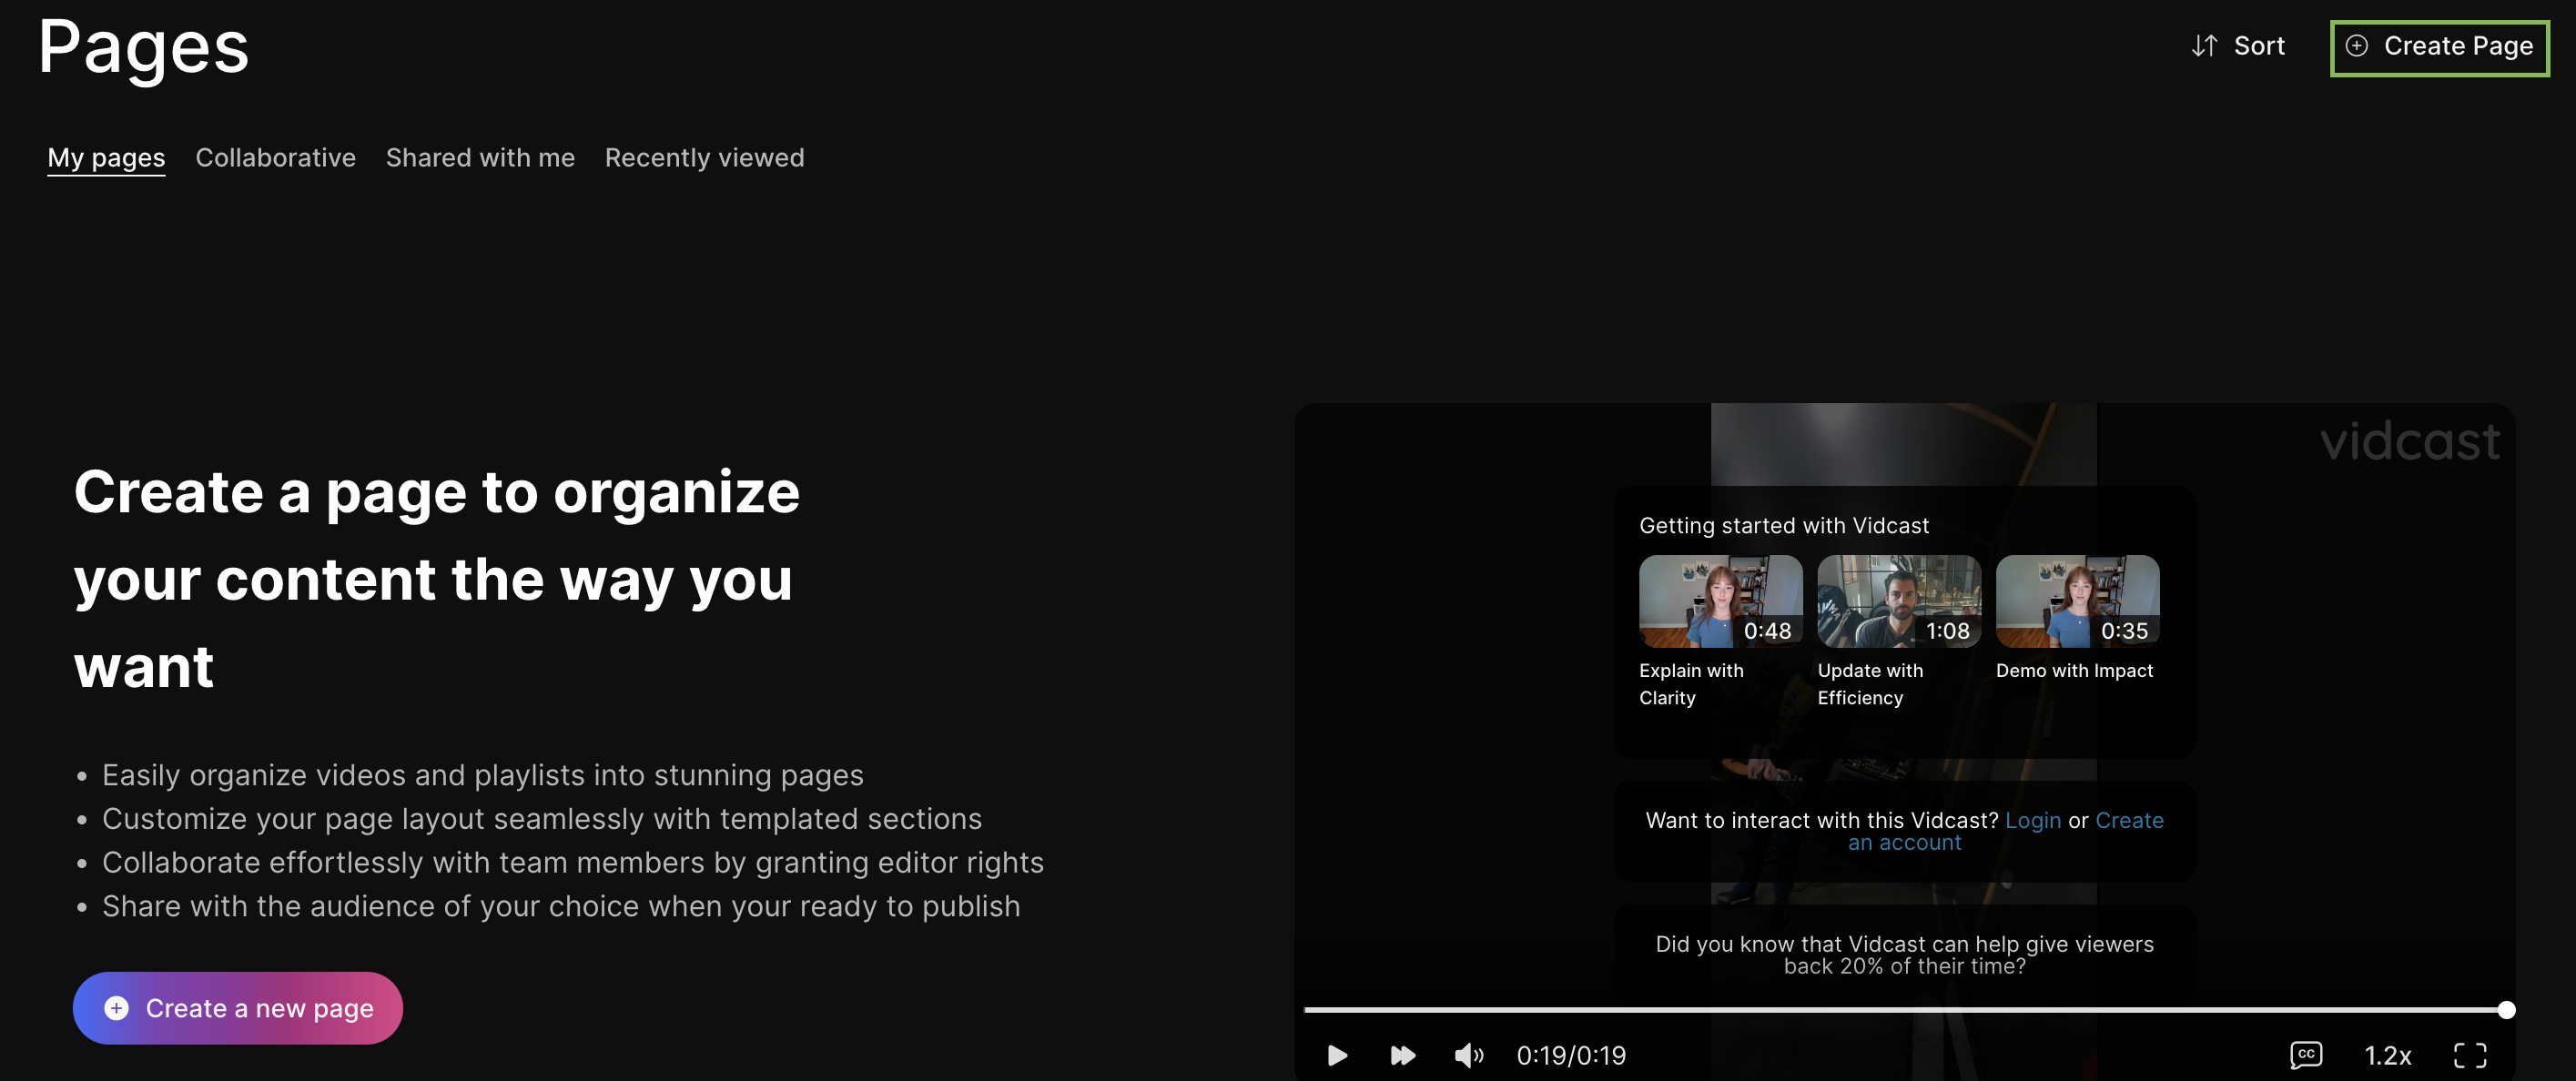Click the Create Page button
2576x1081 pixels.
[x=2439, y=47]
